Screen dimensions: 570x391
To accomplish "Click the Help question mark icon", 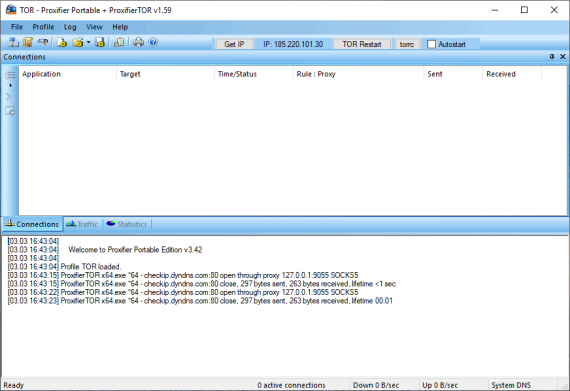I will point(153,42).
